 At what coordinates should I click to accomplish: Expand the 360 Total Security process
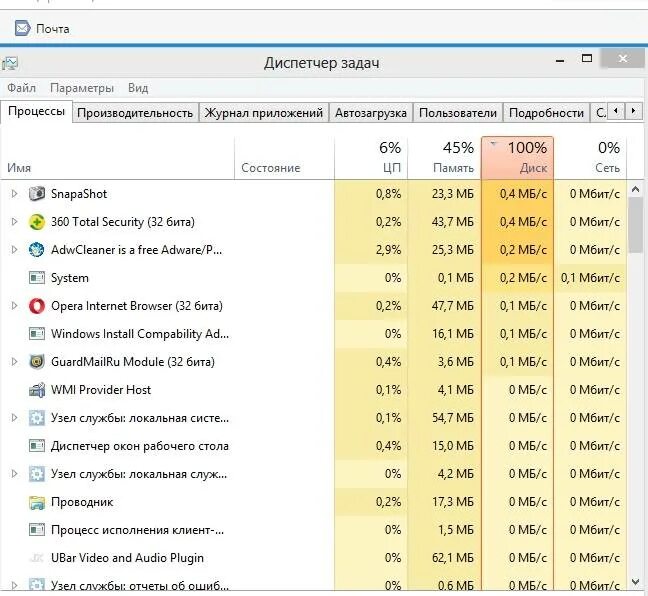(x=14, y=222)
